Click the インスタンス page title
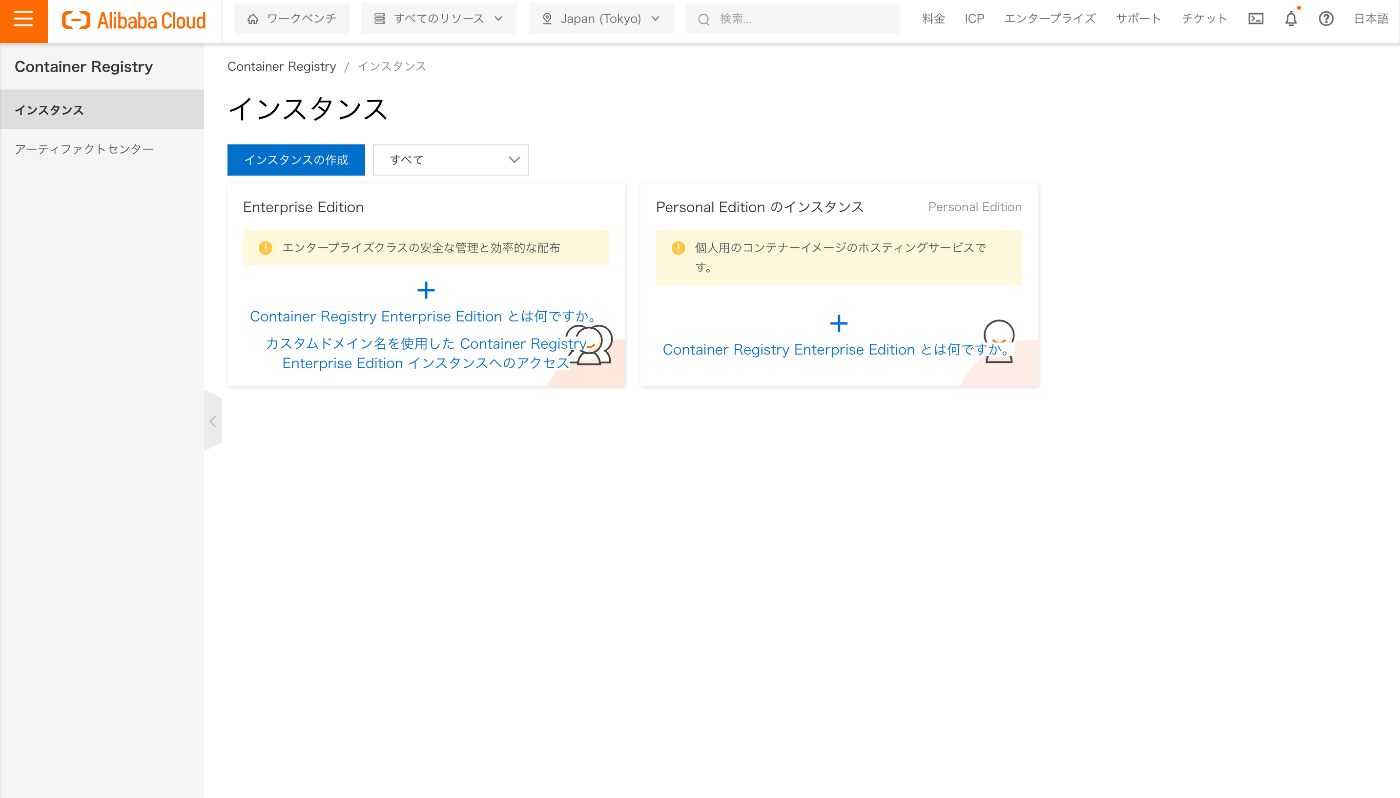The image size is (1400, 798). coord(308,109)
